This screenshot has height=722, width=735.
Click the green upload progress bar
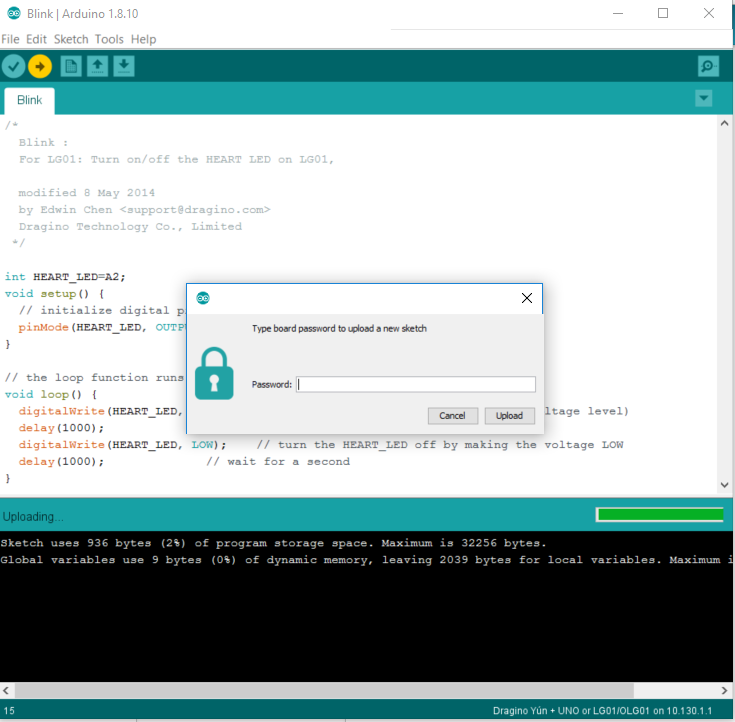coord(660,515)
